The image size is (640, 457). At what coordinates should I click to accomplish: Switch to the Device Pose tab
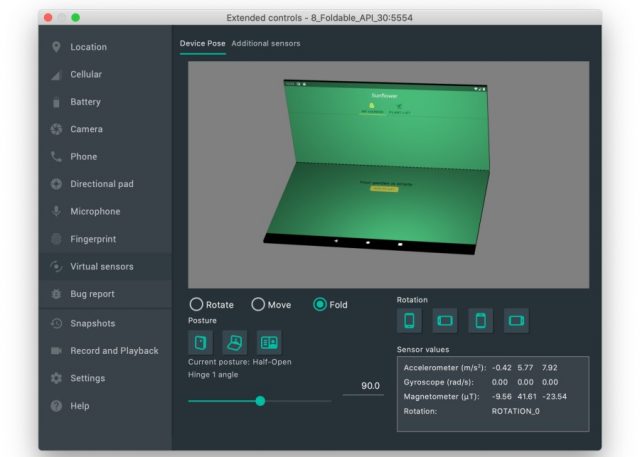pos(202,44)
